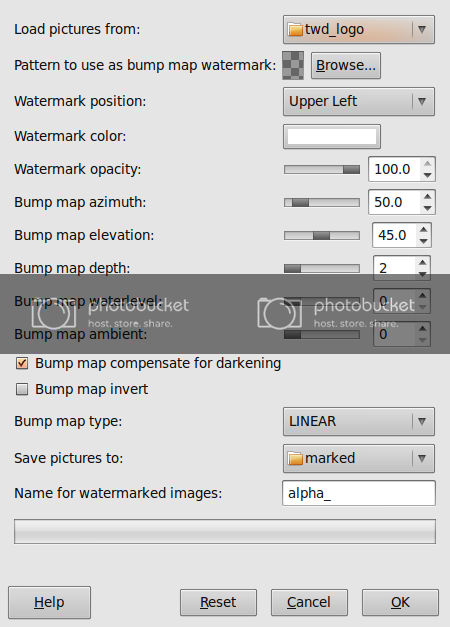450x627 pixels.
Task: Decrease Bump map azimuth with down arrow
Action: (x=427, y=208)
